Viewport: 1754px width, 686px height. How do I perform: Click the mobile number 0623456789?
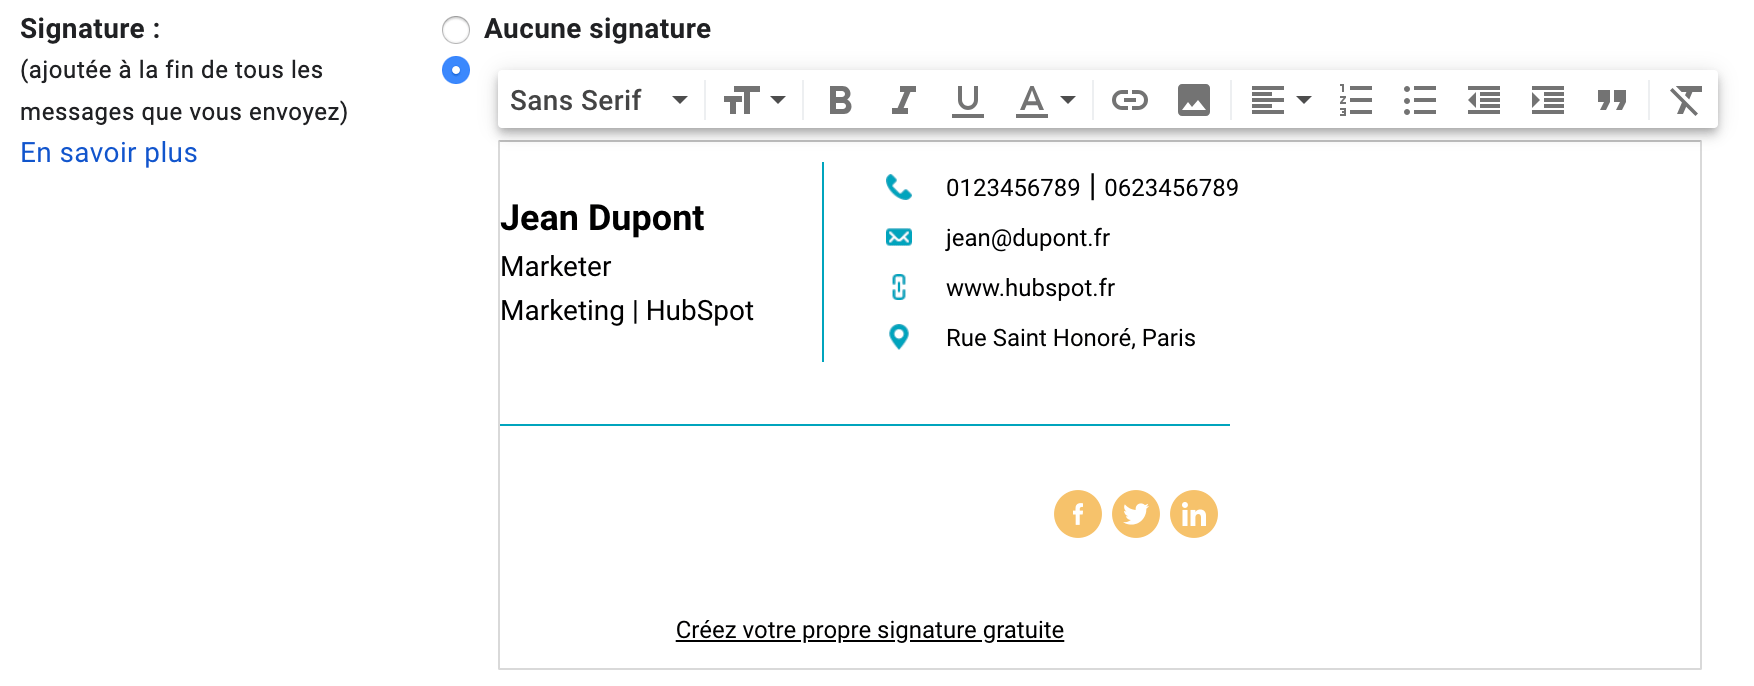point(1171,188)
